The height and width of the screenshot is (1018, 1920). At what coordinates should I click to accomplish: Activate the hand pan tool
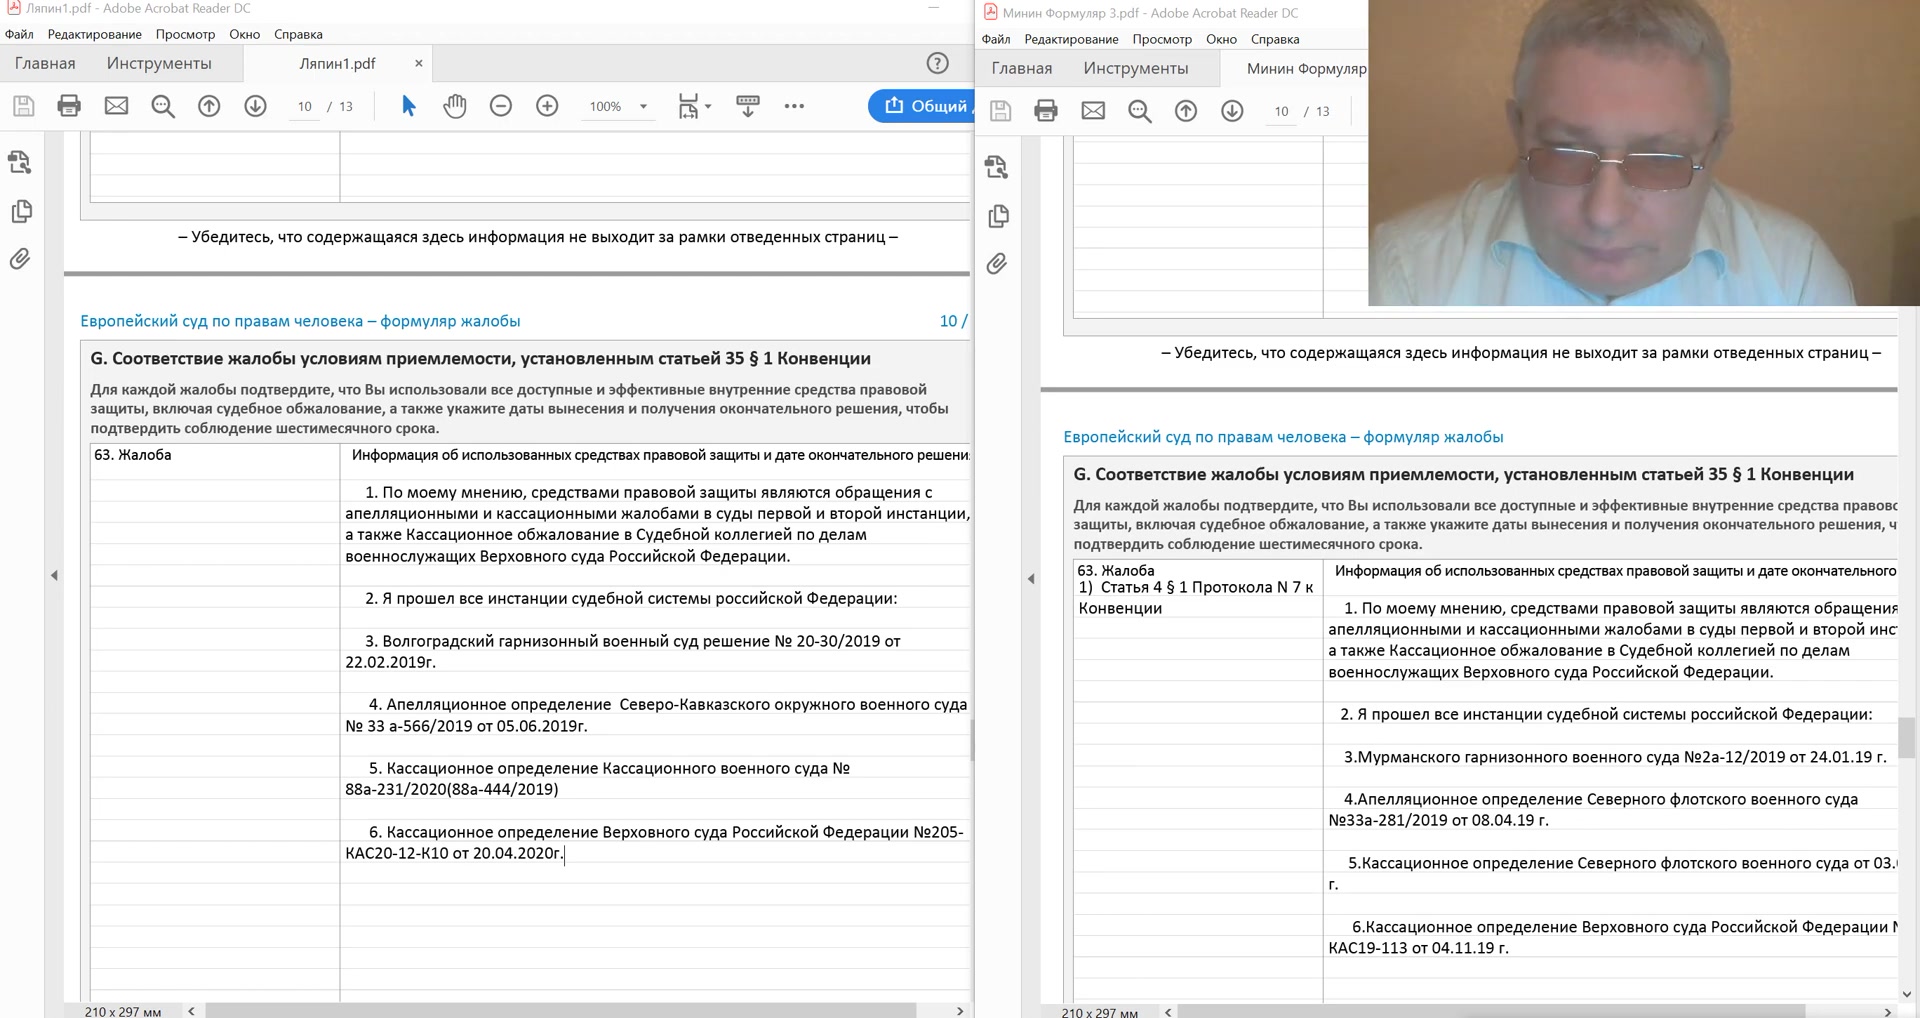[x=455, y=106]
